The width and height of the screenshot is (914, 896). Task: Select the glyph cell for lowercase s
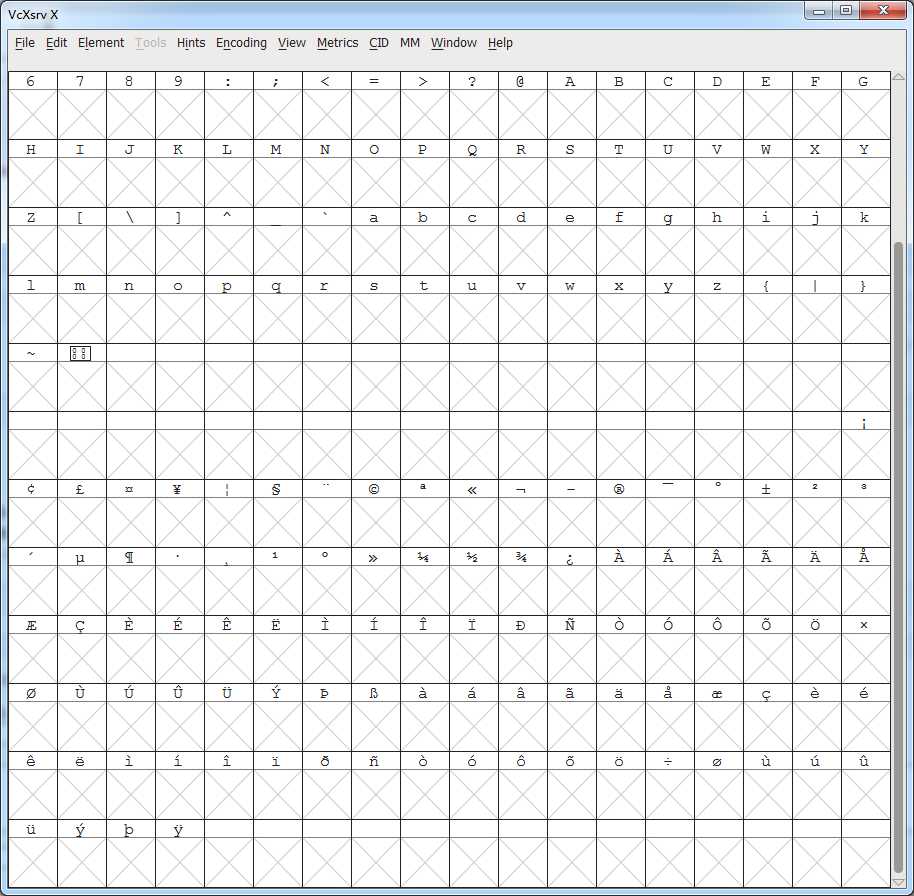376,310
